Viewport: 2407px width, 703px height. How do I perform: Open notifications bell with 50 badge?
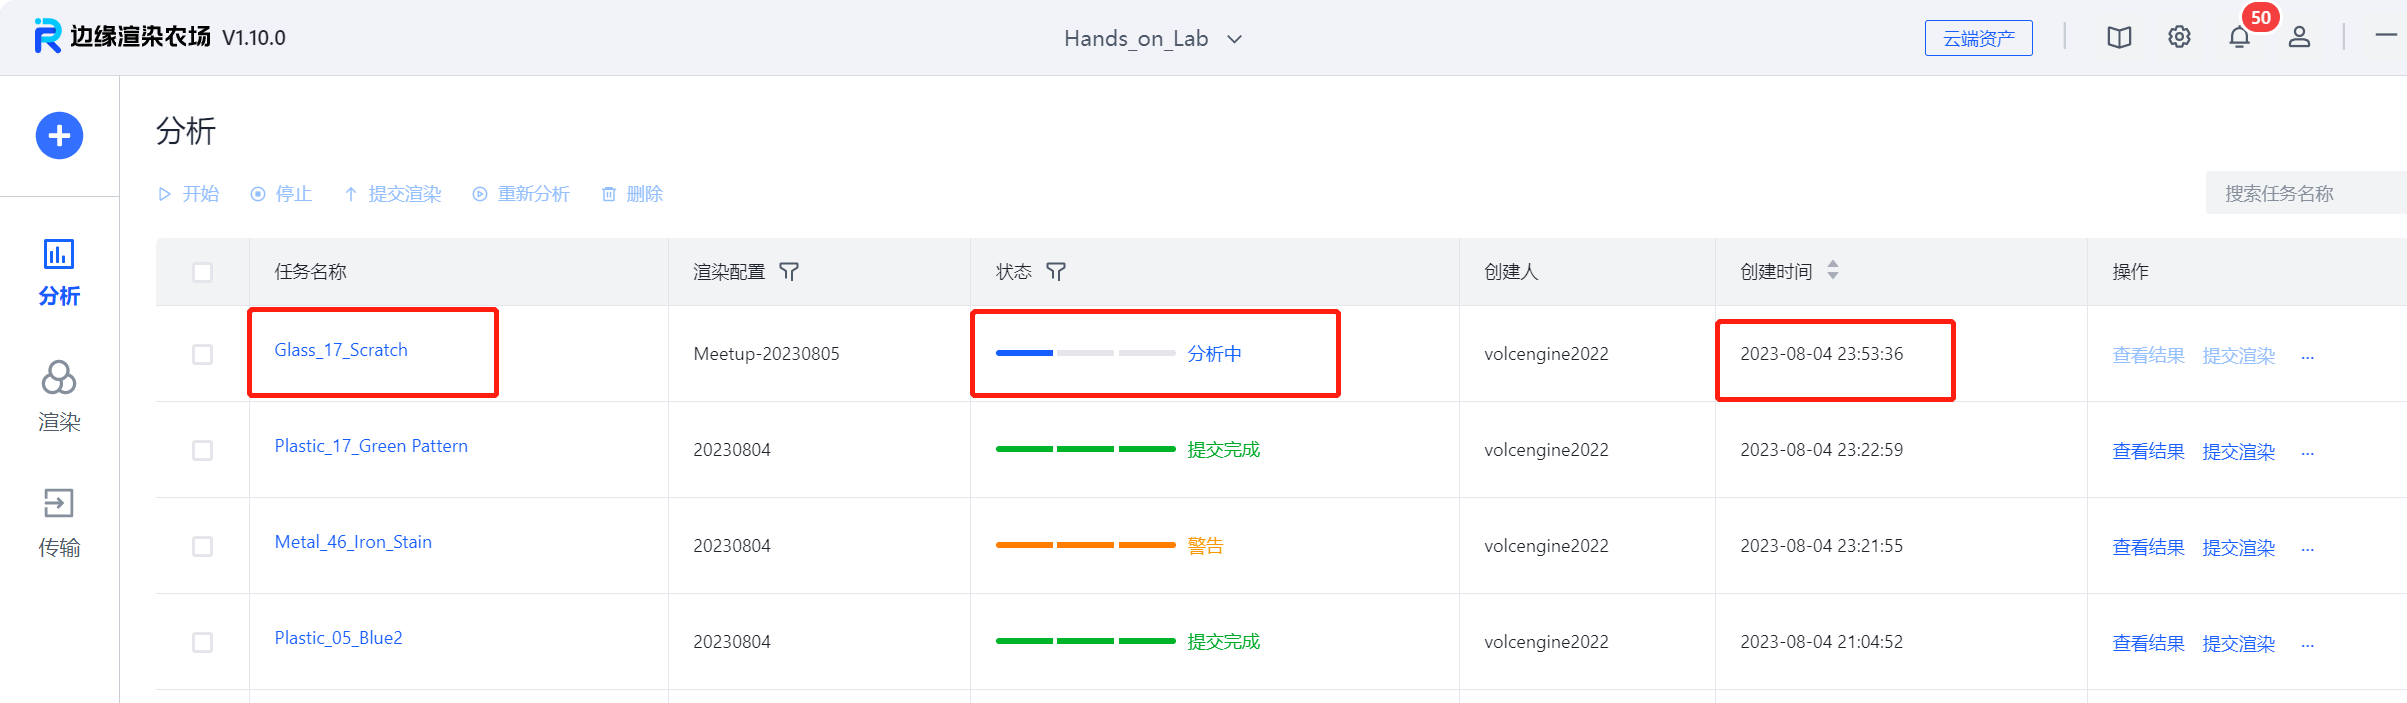(2239, 38)
